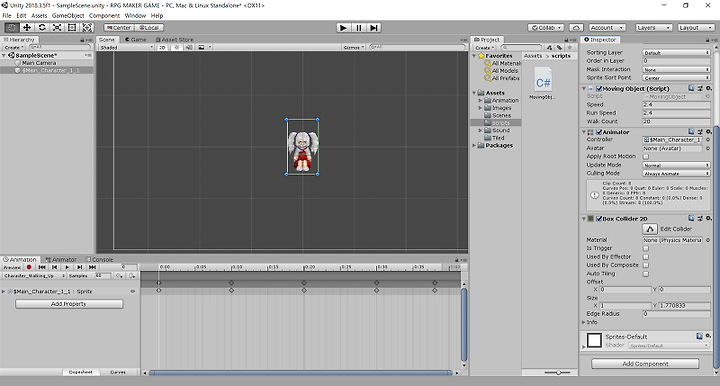Click the add animation event icon
This screenshot has width=720, height=386.
pos(132,276)
